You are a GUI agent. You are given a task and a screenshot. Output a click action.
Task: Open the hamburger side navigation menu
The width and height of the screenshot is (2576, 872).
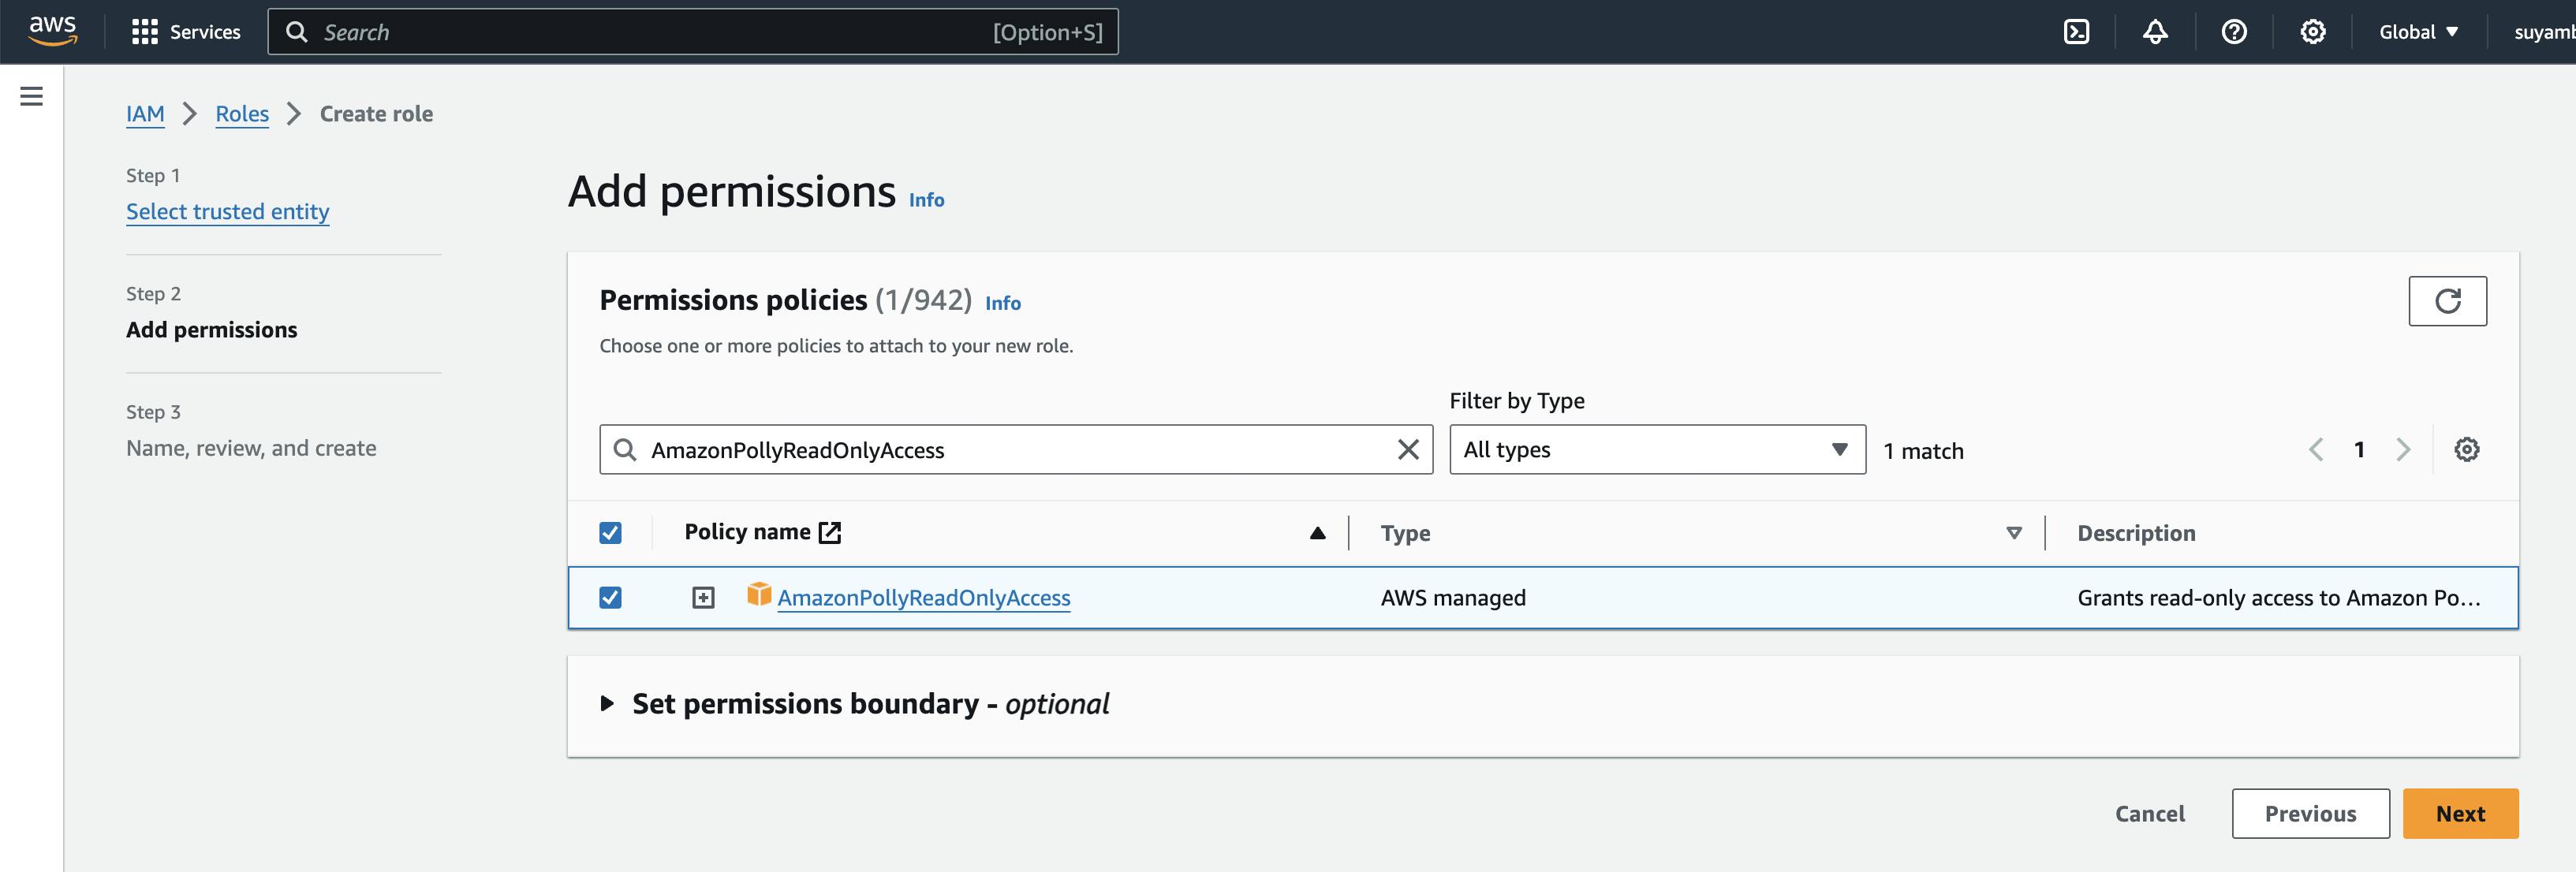click(x=32, y=96)
